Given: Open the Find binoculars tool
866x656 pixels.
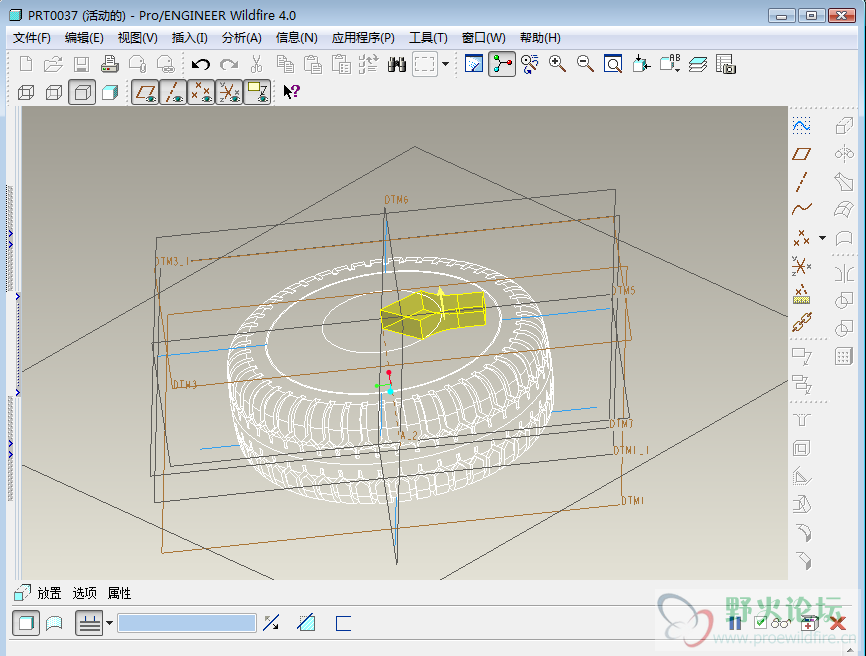Looking at the screenshot, I should (x=397, y=65).
